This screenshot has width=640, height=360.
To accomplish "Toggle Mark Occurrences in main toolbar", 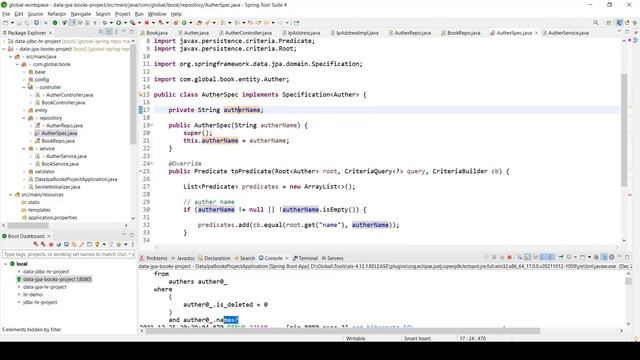I will click(x=72, y=23).
